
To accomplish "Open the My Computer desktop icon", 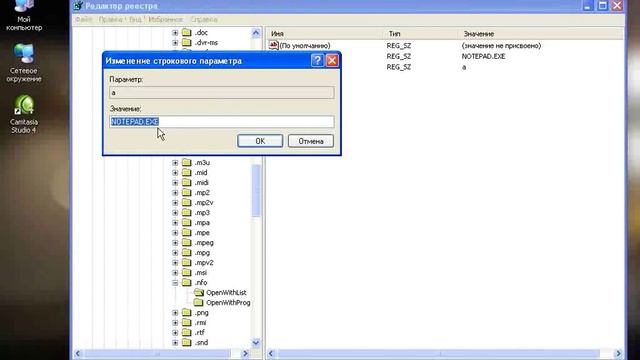I will 24,15.
